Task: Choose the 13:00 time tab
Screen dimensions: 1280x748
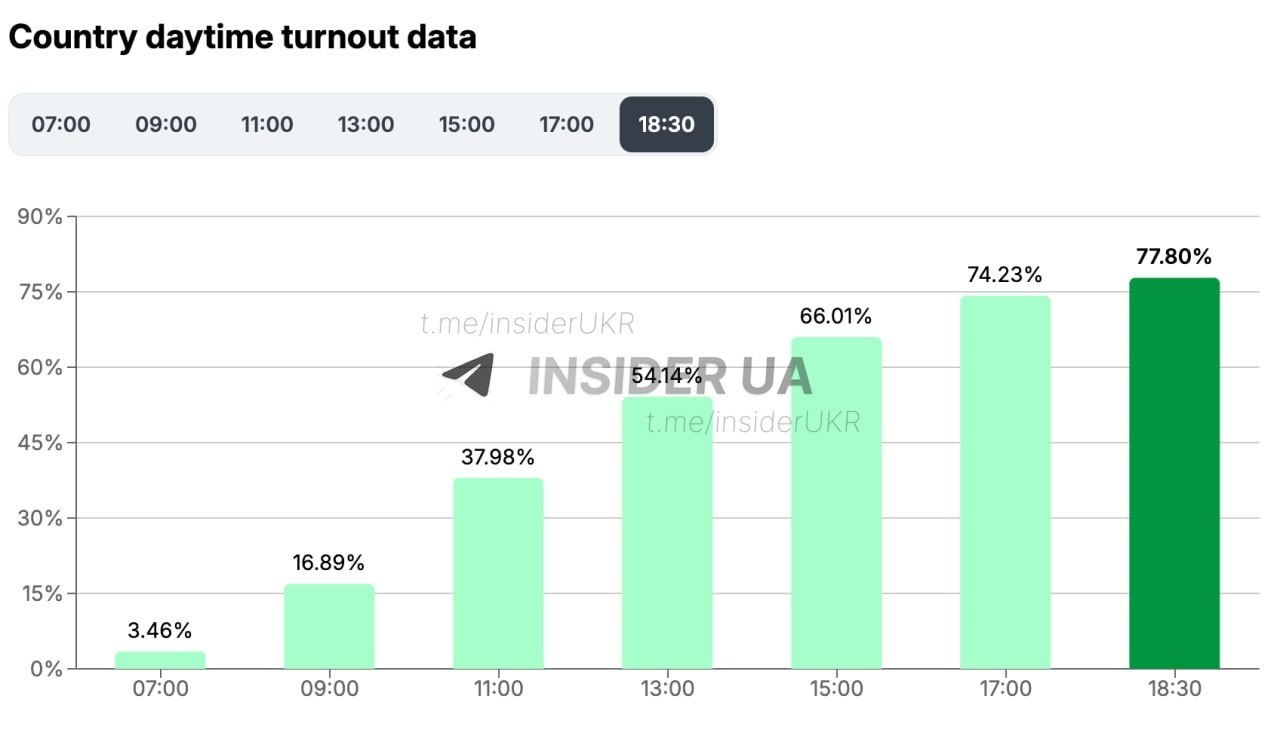Action: coord(365,125)
